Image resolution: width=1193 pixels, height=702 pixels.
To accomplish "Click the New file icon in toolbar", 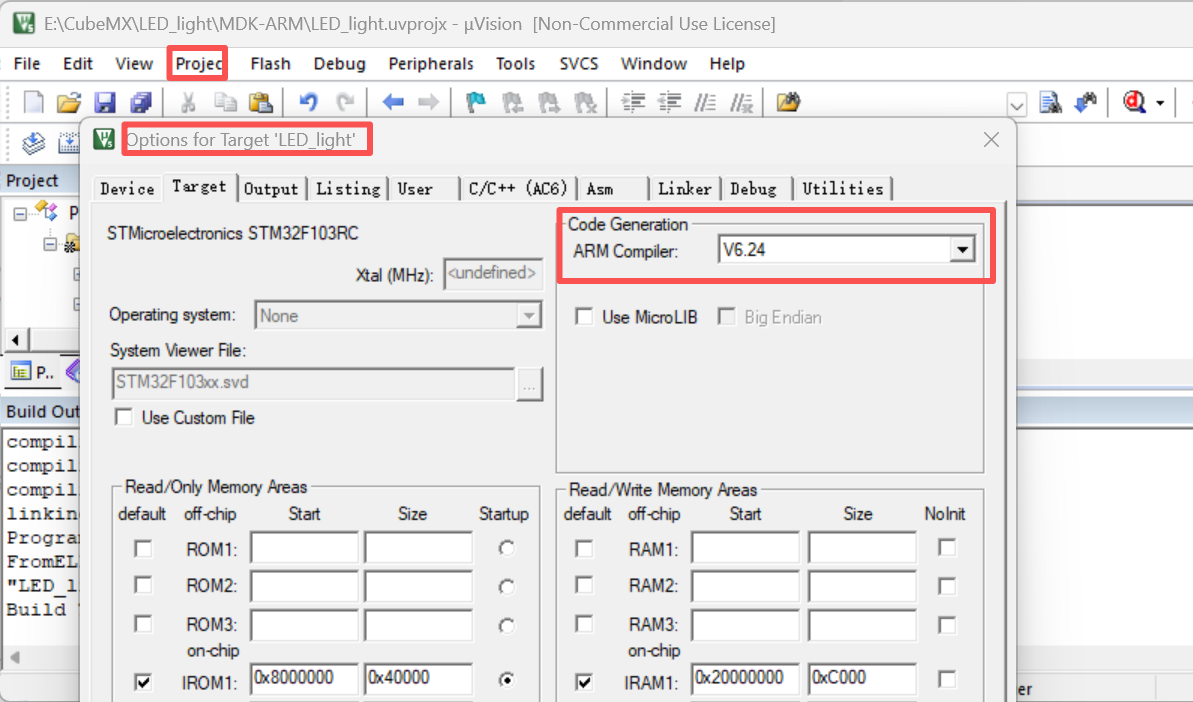I will 33,102.
